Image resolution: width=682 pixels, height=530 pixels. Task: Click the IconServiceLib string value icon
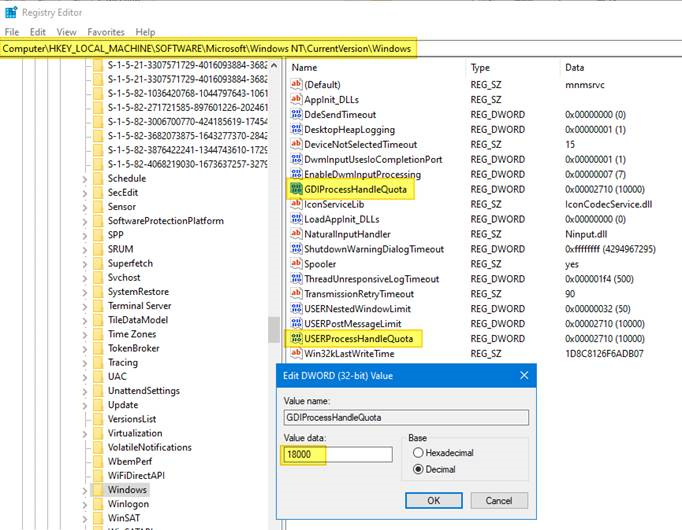(x=295, y=204)
